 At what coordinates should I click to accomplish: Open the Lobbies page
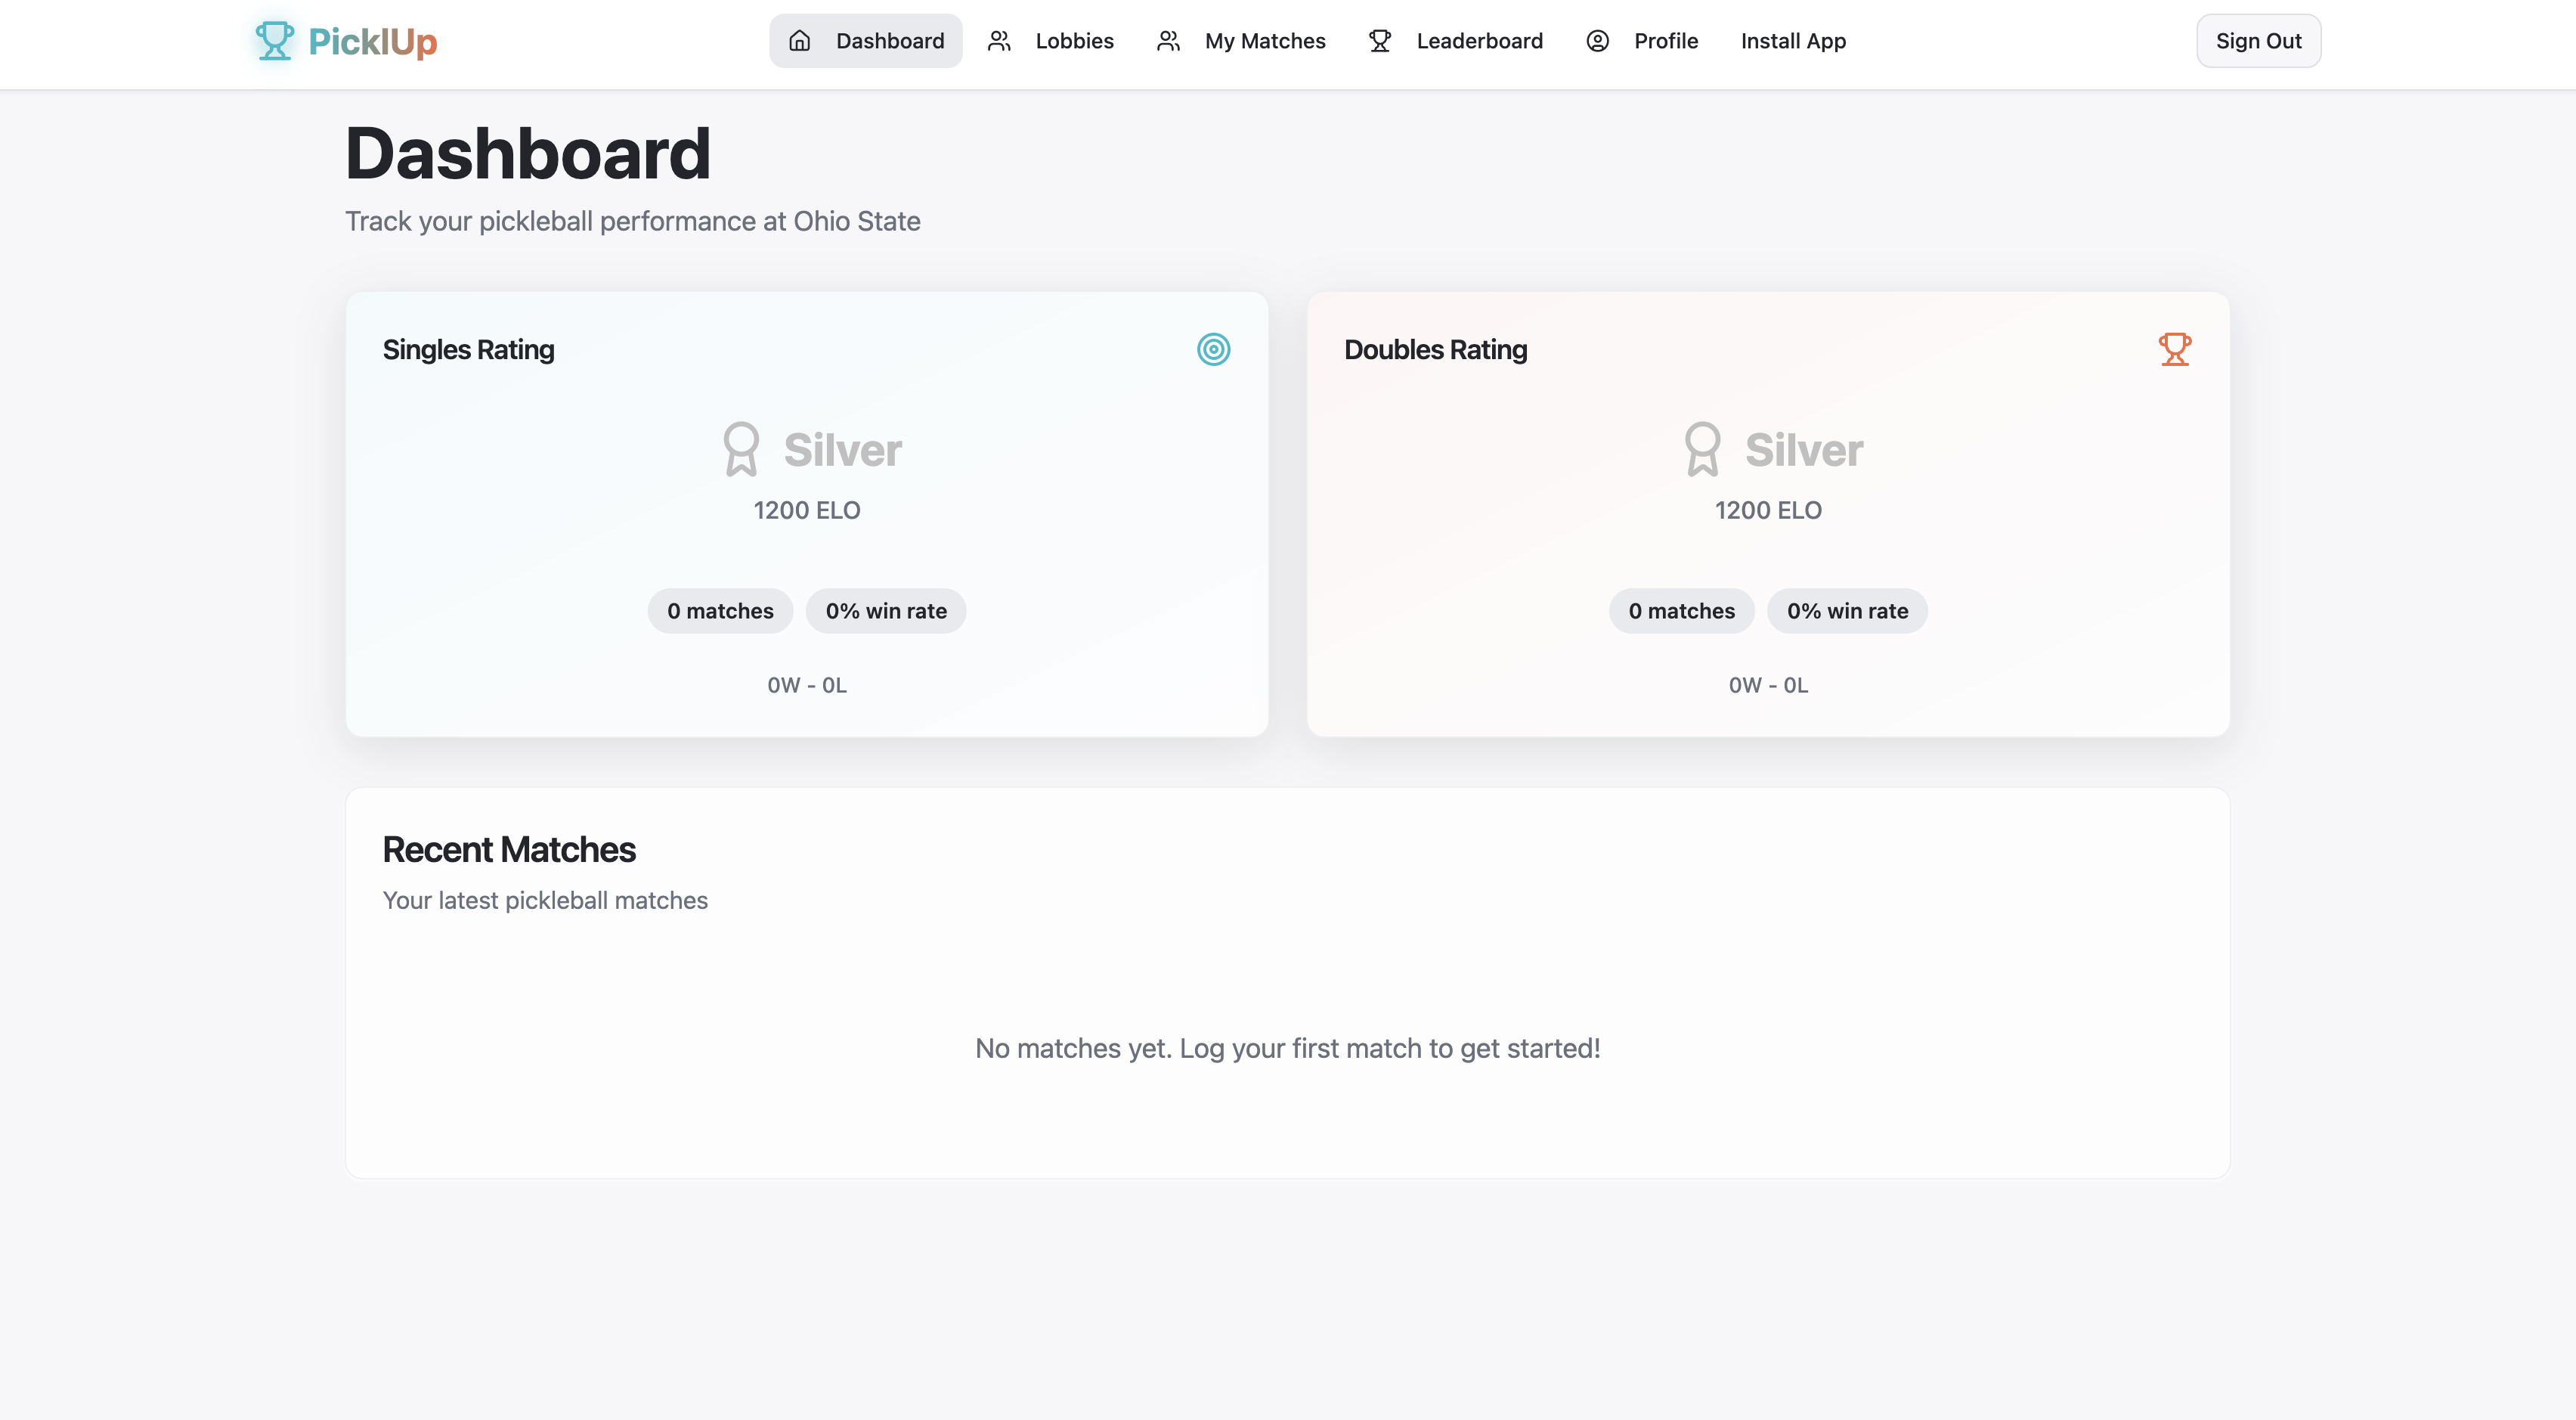click(x=1074, y=41)
